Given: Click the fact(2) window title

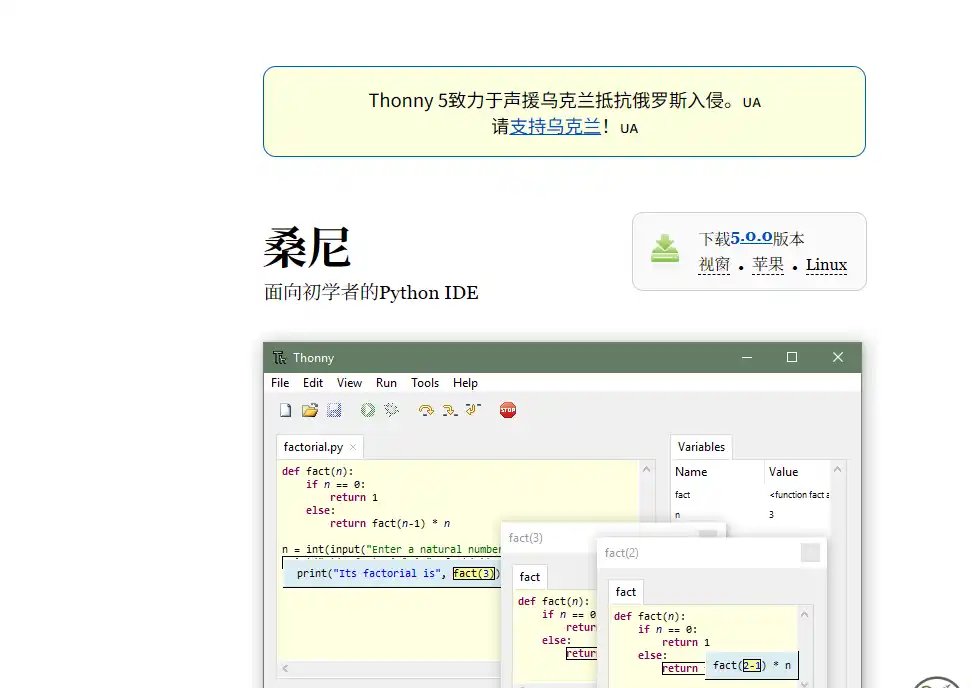Looking at the screenshot, I should click(x=621, y=553).
